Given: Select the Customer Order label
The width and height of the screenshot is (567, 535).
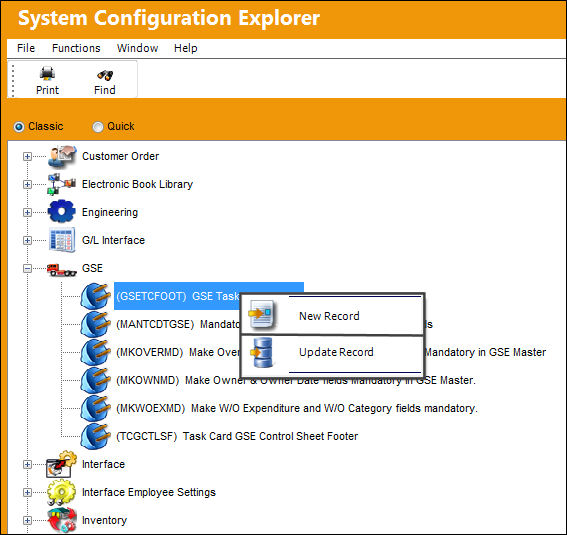Looking at the screenshot, I should pyautogui.click(x=120, y=156).
